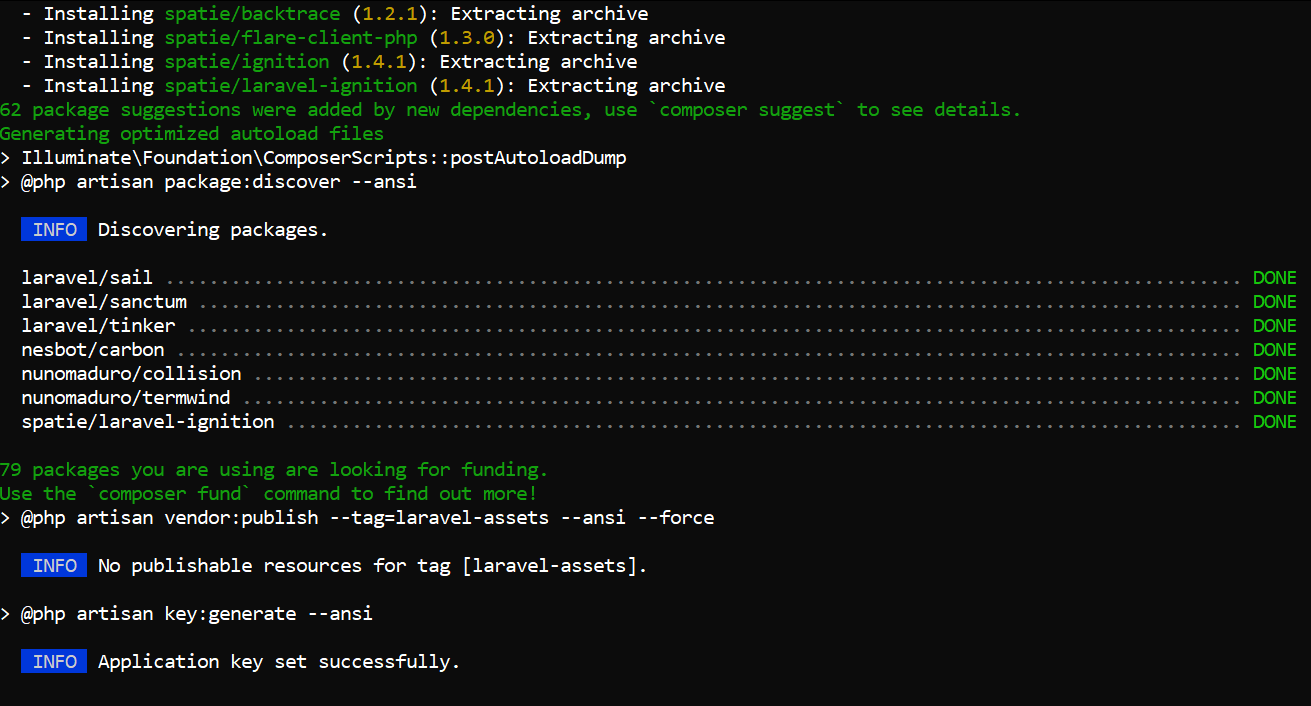The height and width of the screenshot is (706, 1311).
Task: Click the key:generate command line
Action: [197, 614]
